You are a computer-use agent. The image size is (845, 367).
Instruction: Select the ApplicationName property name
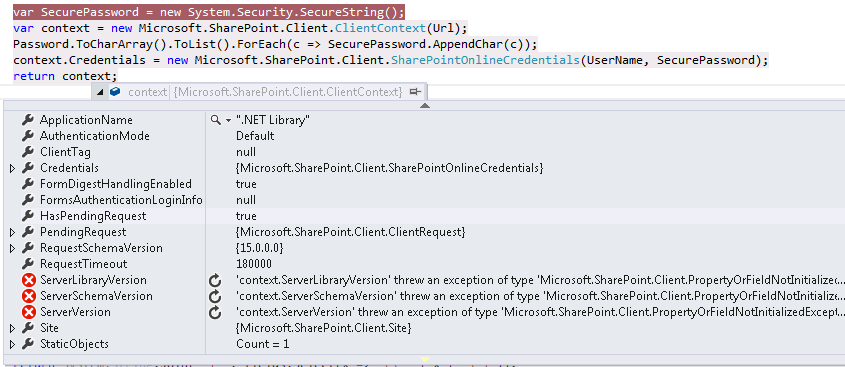[86, 120]
